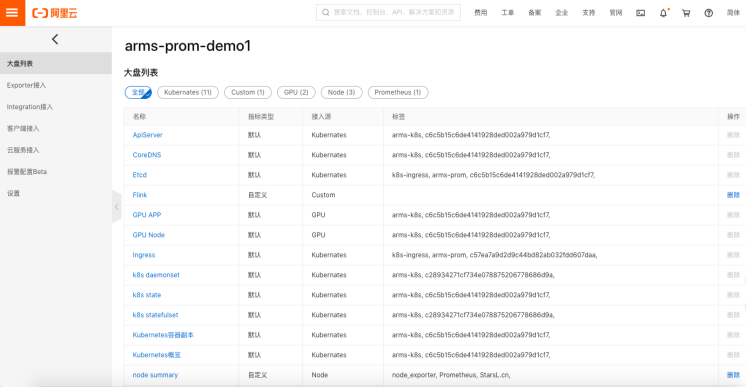The width and height of the screenshot is (746, 387).
Task: Click the Alibaba Cloud logo
Action: coord(55,13)
